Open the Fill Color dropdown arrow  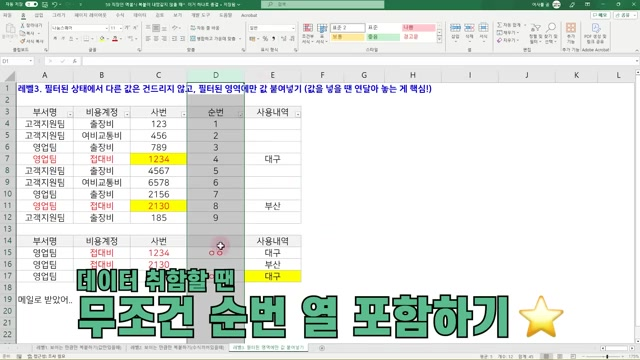[x=107, y=39]
